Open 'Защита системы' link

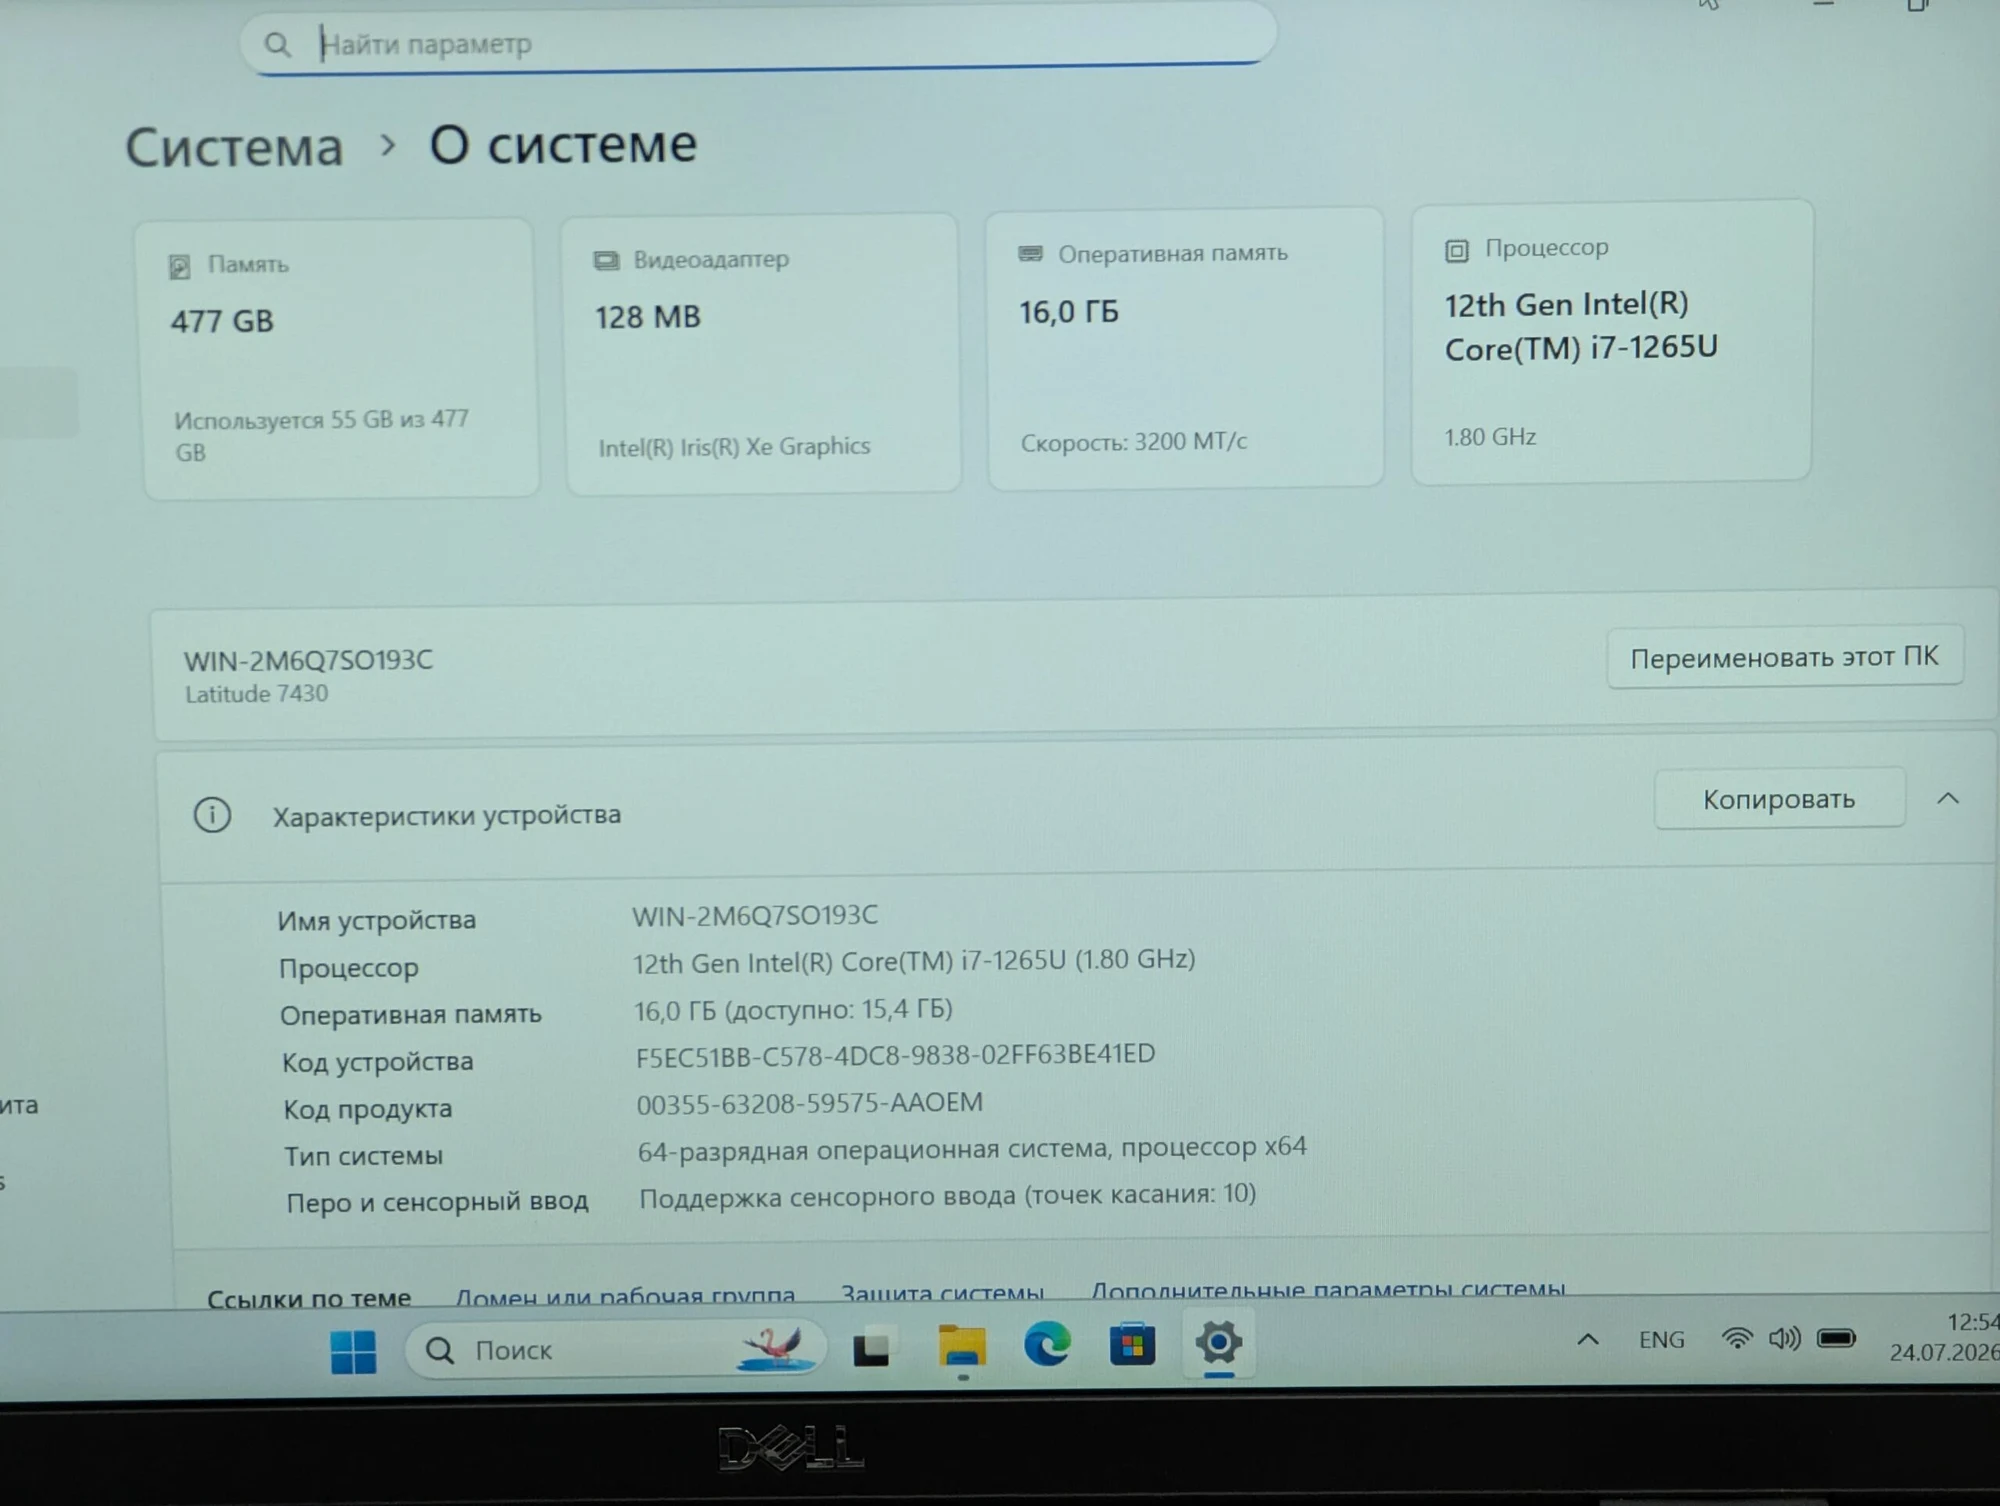(x=942, y=1292)
